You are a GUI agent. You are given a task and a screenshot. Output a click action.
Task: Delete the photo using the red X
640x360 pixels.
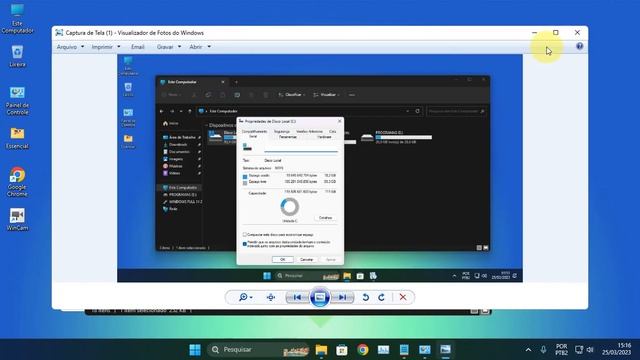(403, 297)
